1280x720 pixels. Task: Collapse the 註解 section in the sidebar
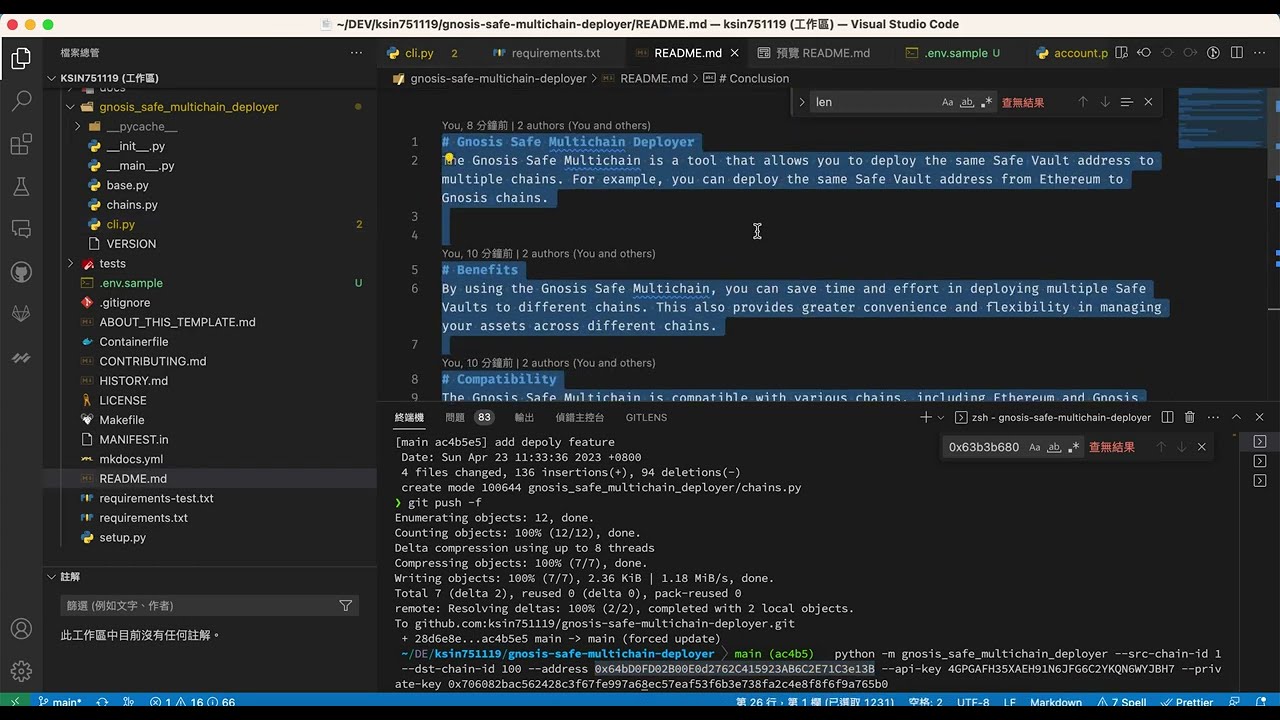pyautogui.click(x=52, y=577)
